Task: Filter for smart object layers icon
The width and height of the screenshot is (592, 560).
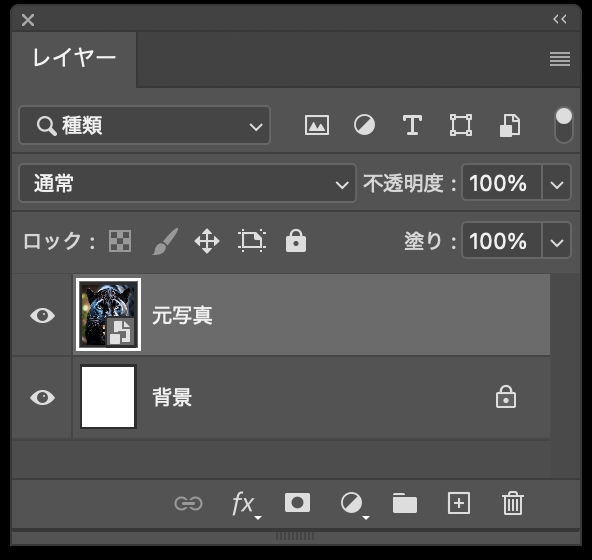Action: pyautogui.click(x=510, y=125)
